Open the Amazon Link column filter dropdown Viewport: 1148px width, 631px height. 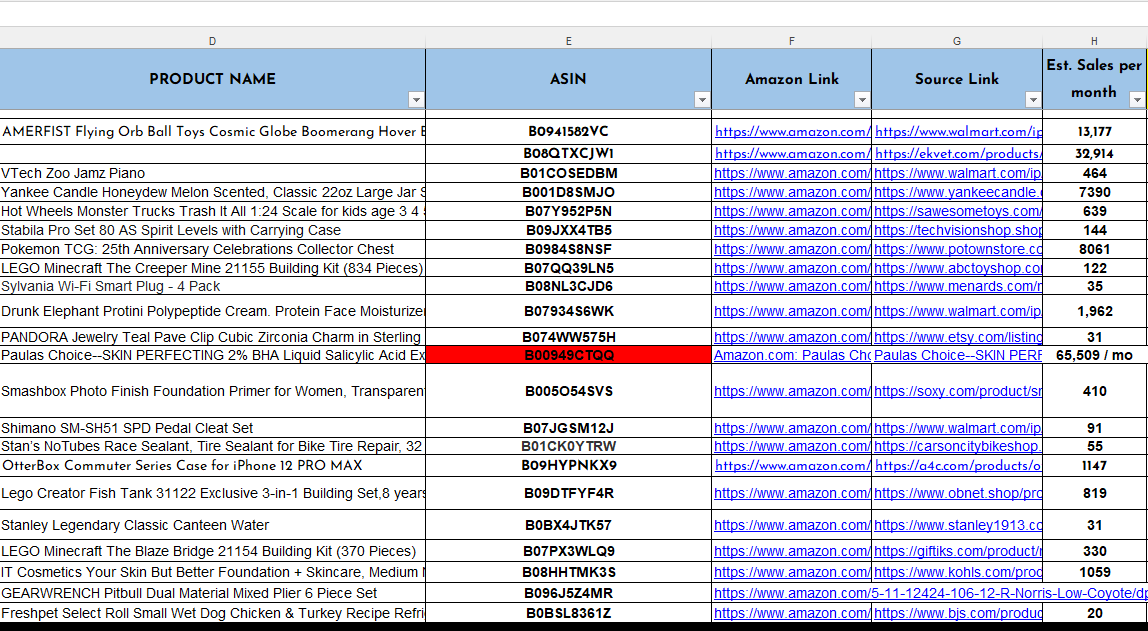click(x=862, y=100)
